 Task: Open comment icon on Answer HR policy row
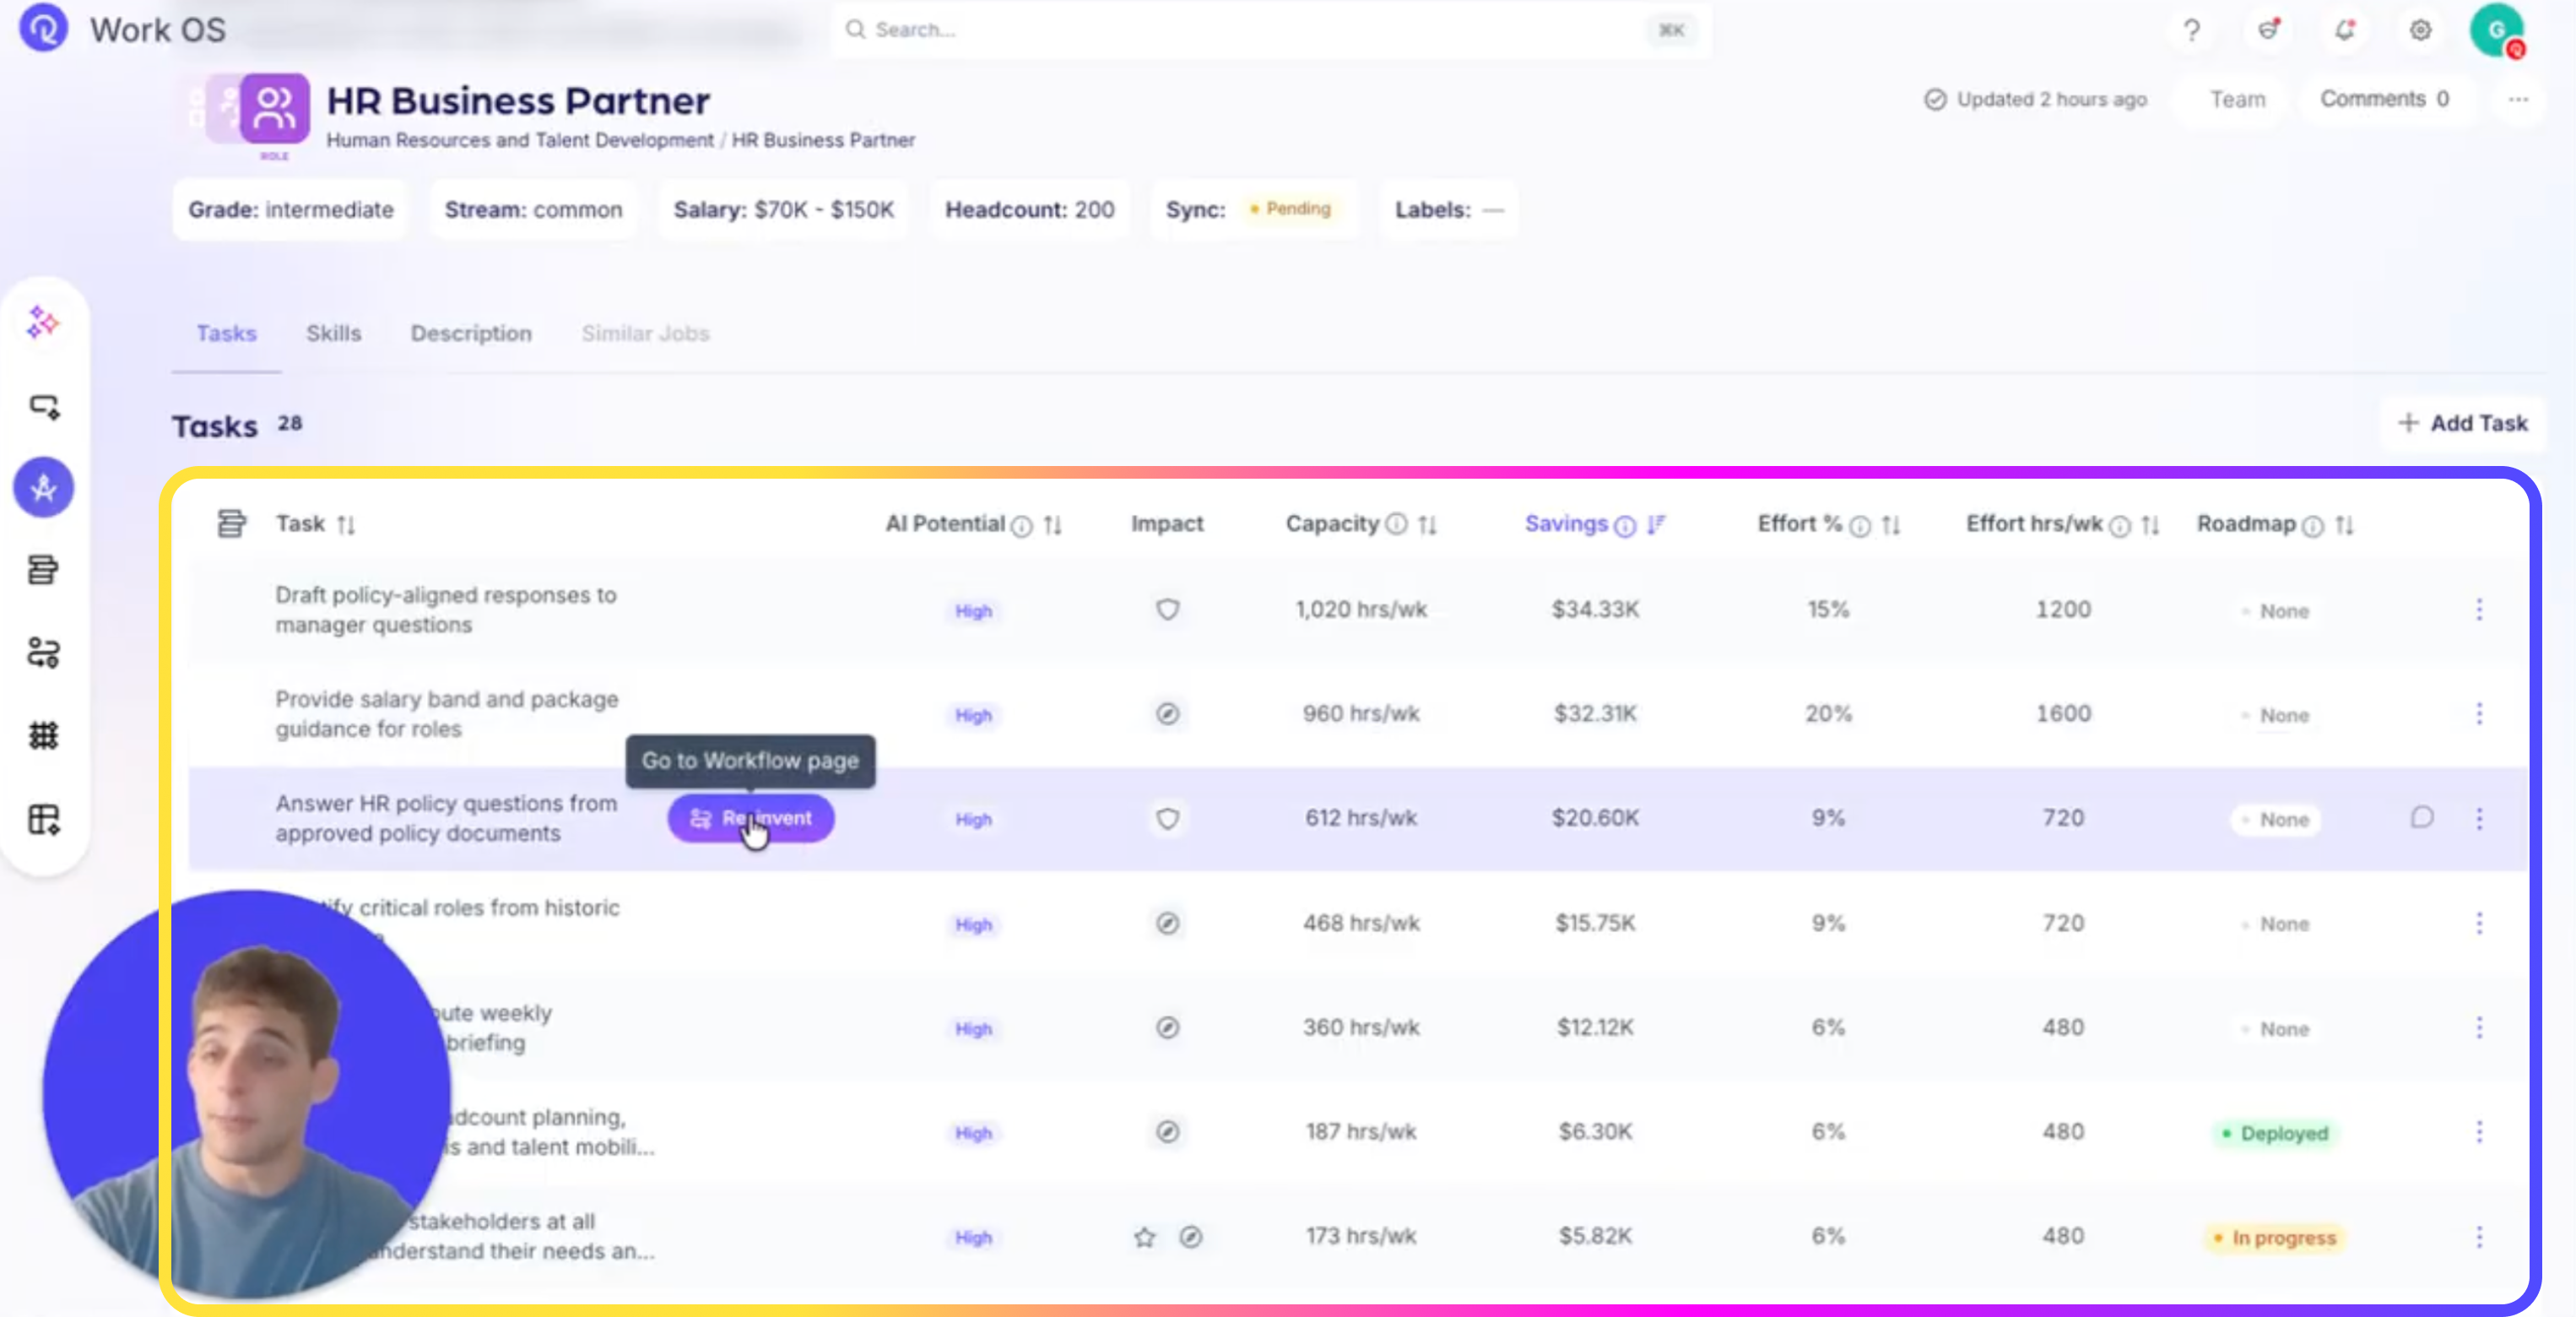2421,818
